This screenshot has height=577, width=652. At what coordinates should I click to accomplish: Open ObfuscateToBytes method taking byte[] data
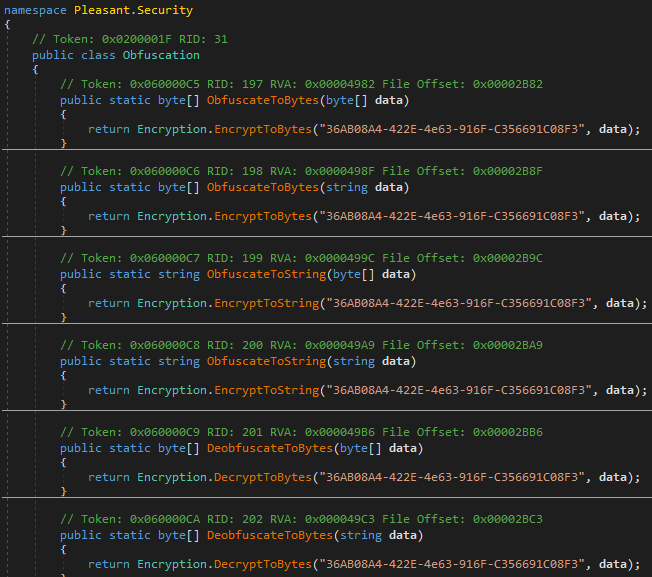pyautogui.click(x=262, y=100)
